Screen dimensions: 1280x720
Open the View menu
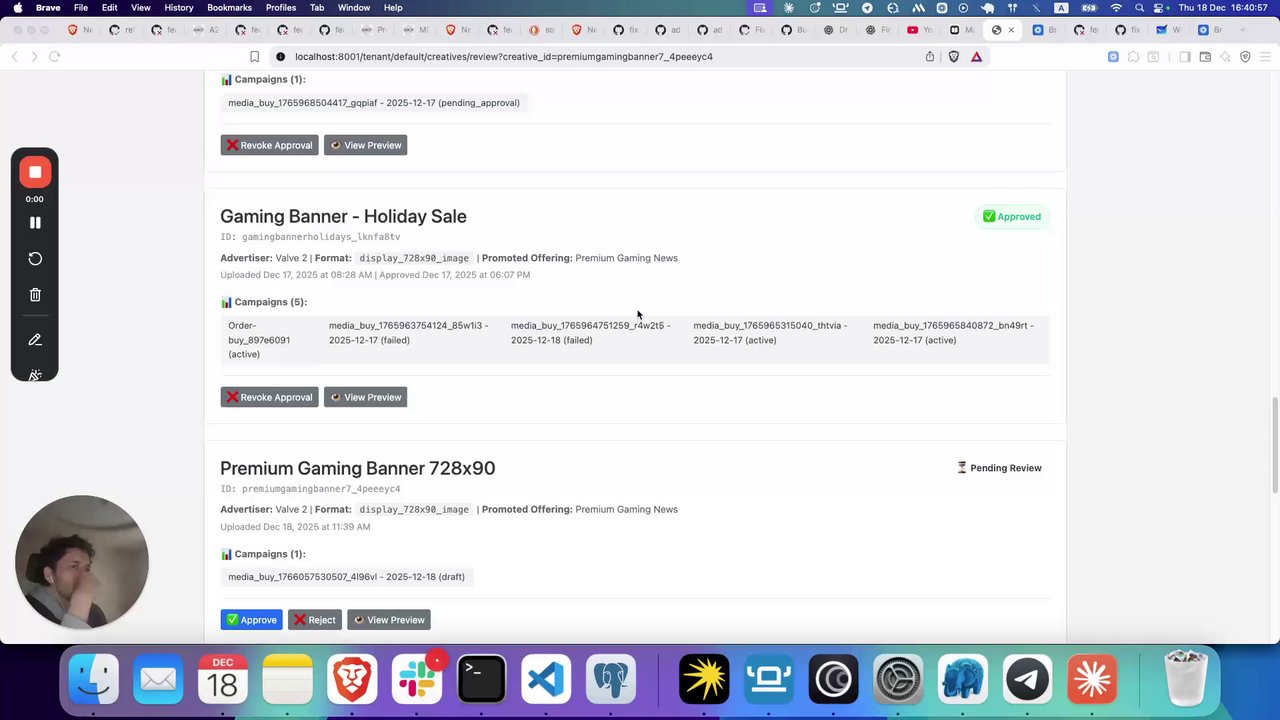[x=141, y=8]
